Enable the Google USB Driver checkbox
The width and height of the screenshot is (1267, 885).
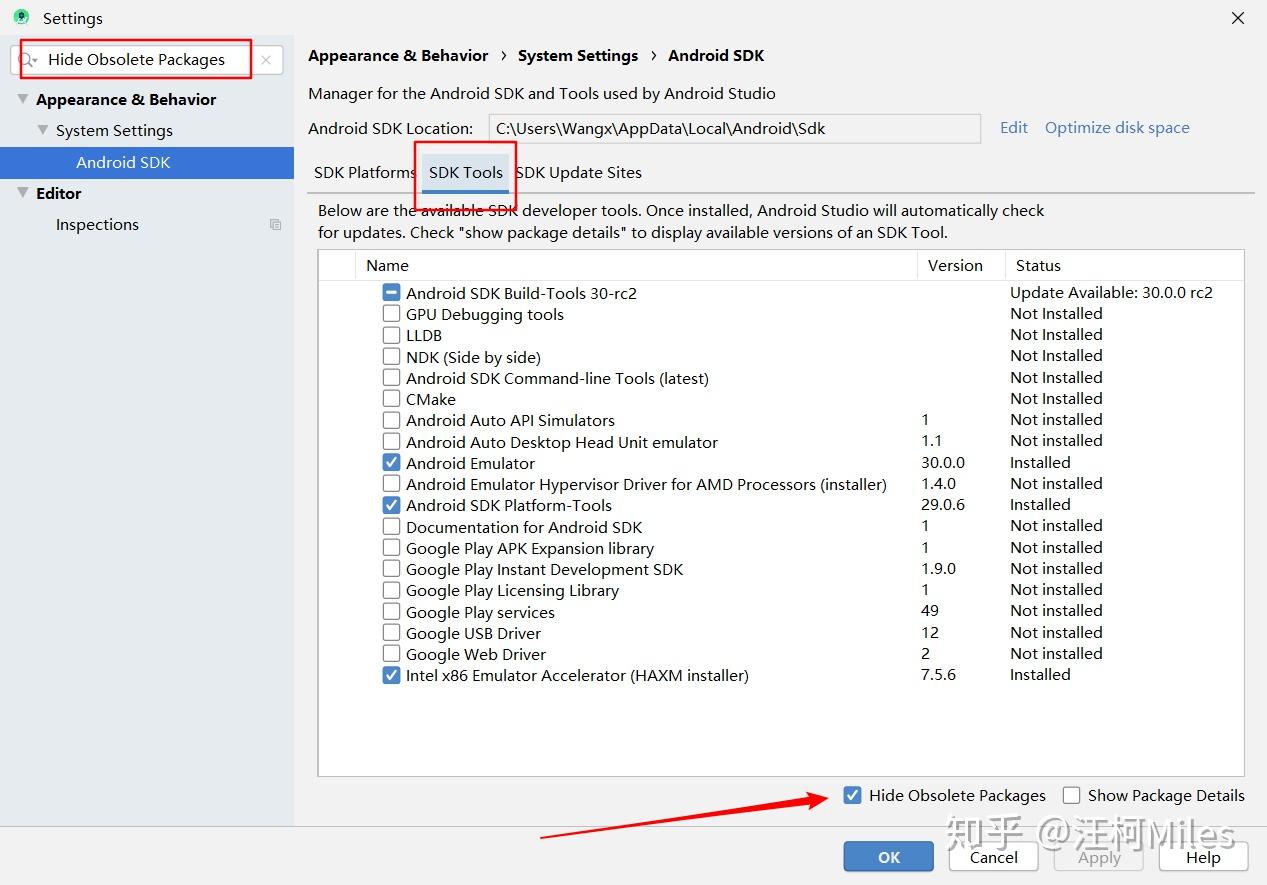(x=391, y=633)
